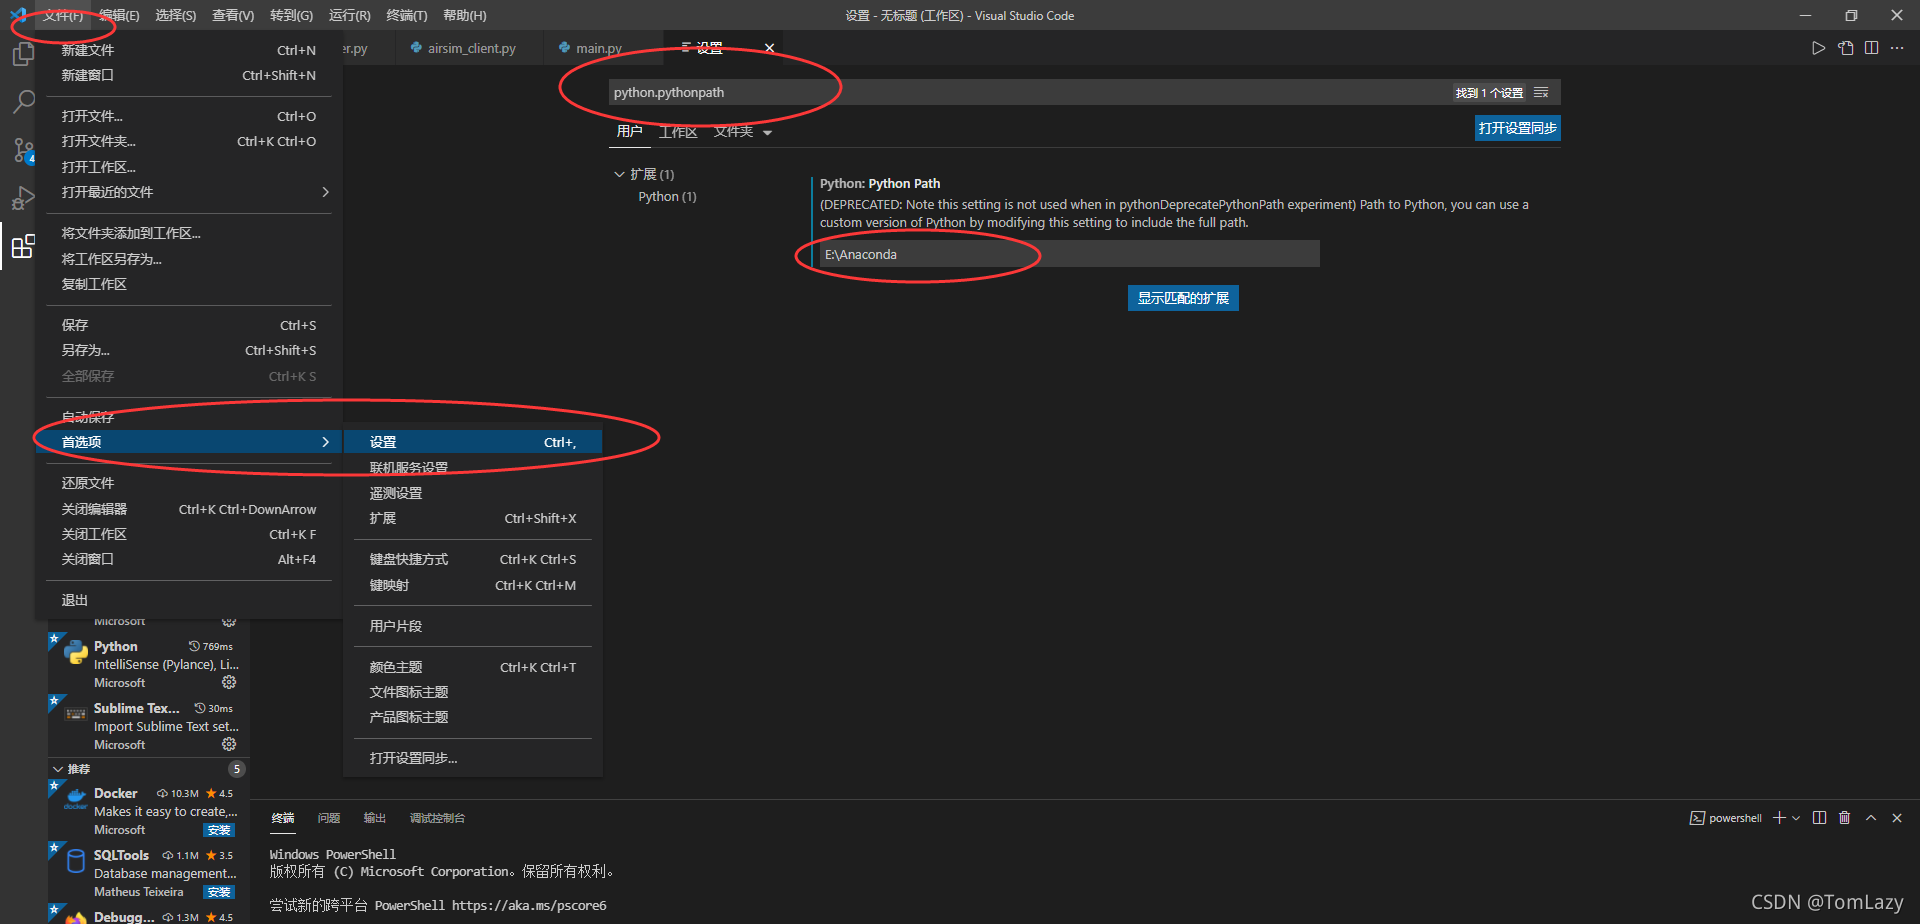1920x924 pixels.
Task: Switch to the Output panel tab
Action: tap(375, 818)
